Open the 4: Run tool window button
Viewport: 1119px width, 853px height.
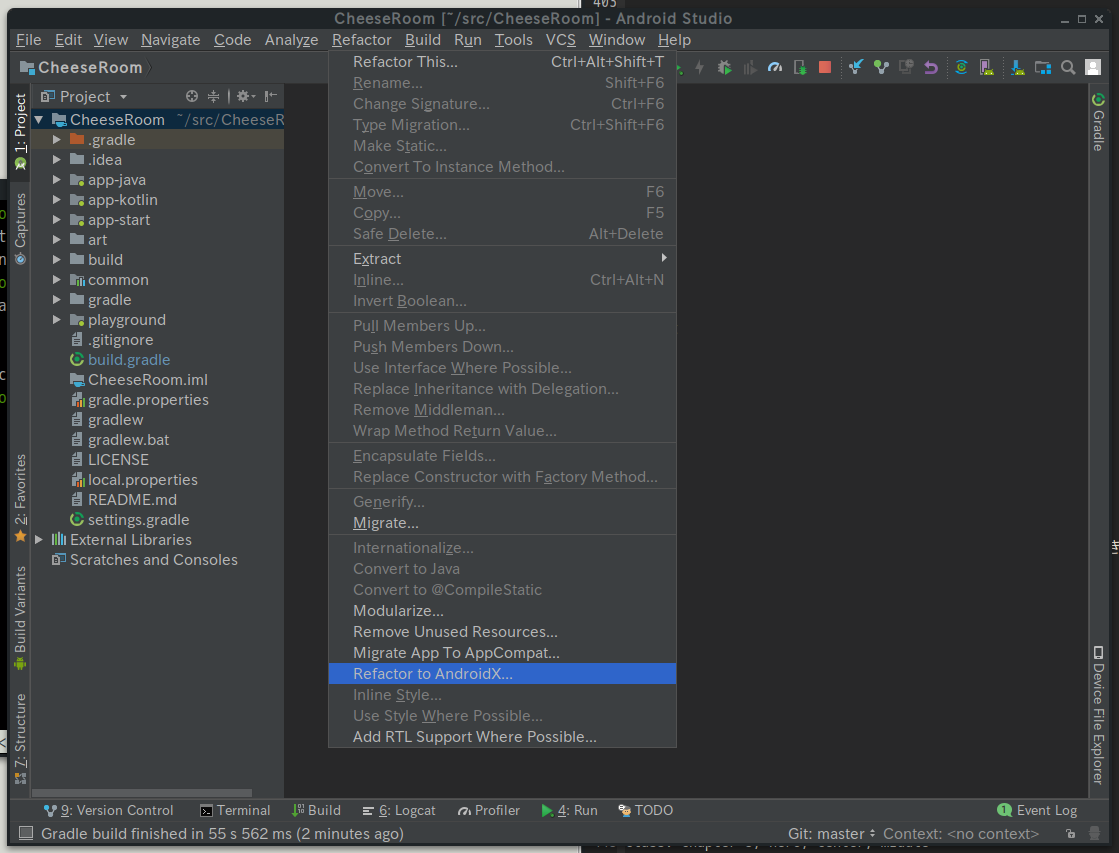coord(569,810)
